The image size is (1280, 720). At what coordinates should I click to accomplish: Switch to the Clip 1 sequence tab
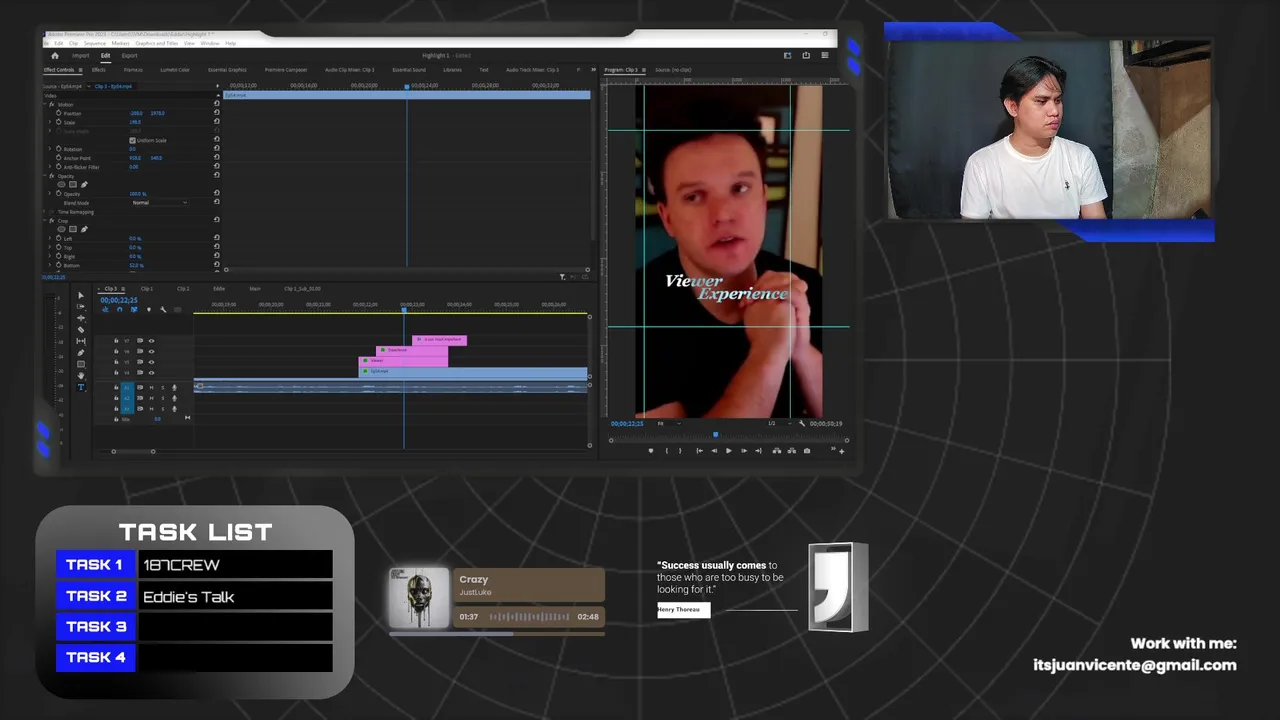[x=147, y=289]
